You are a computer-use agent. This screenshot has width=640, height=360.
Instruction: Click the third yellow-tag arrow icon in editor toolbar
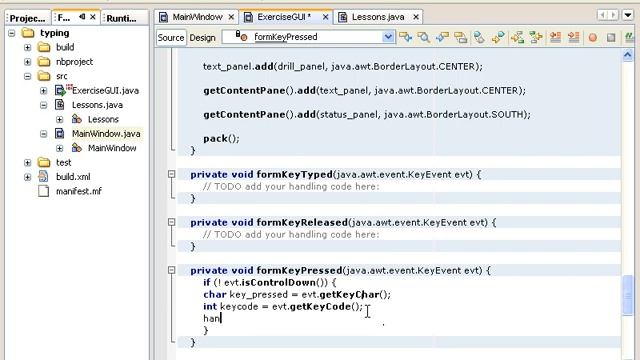coord(442,37)
